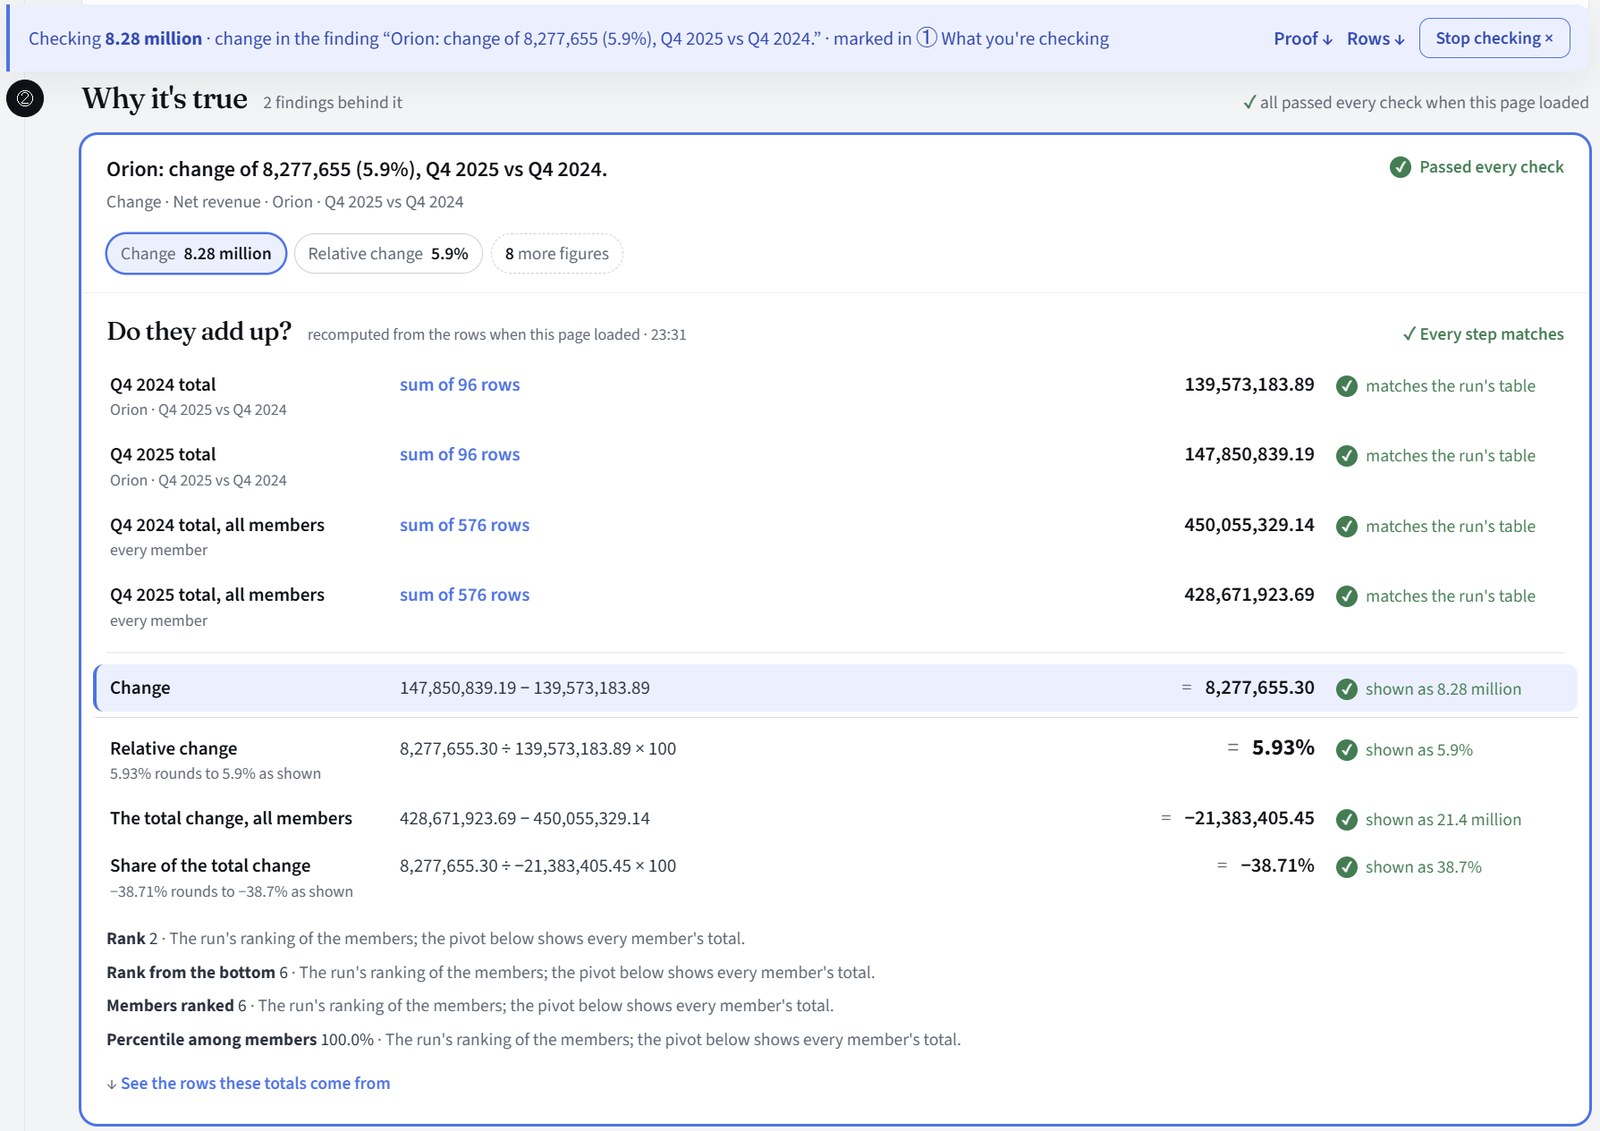The height and width of the screenshot is (1131, 1600).
Task: Click Q4 2025 total, all members label
Action: pyautogui.click(x=217, y=595)
